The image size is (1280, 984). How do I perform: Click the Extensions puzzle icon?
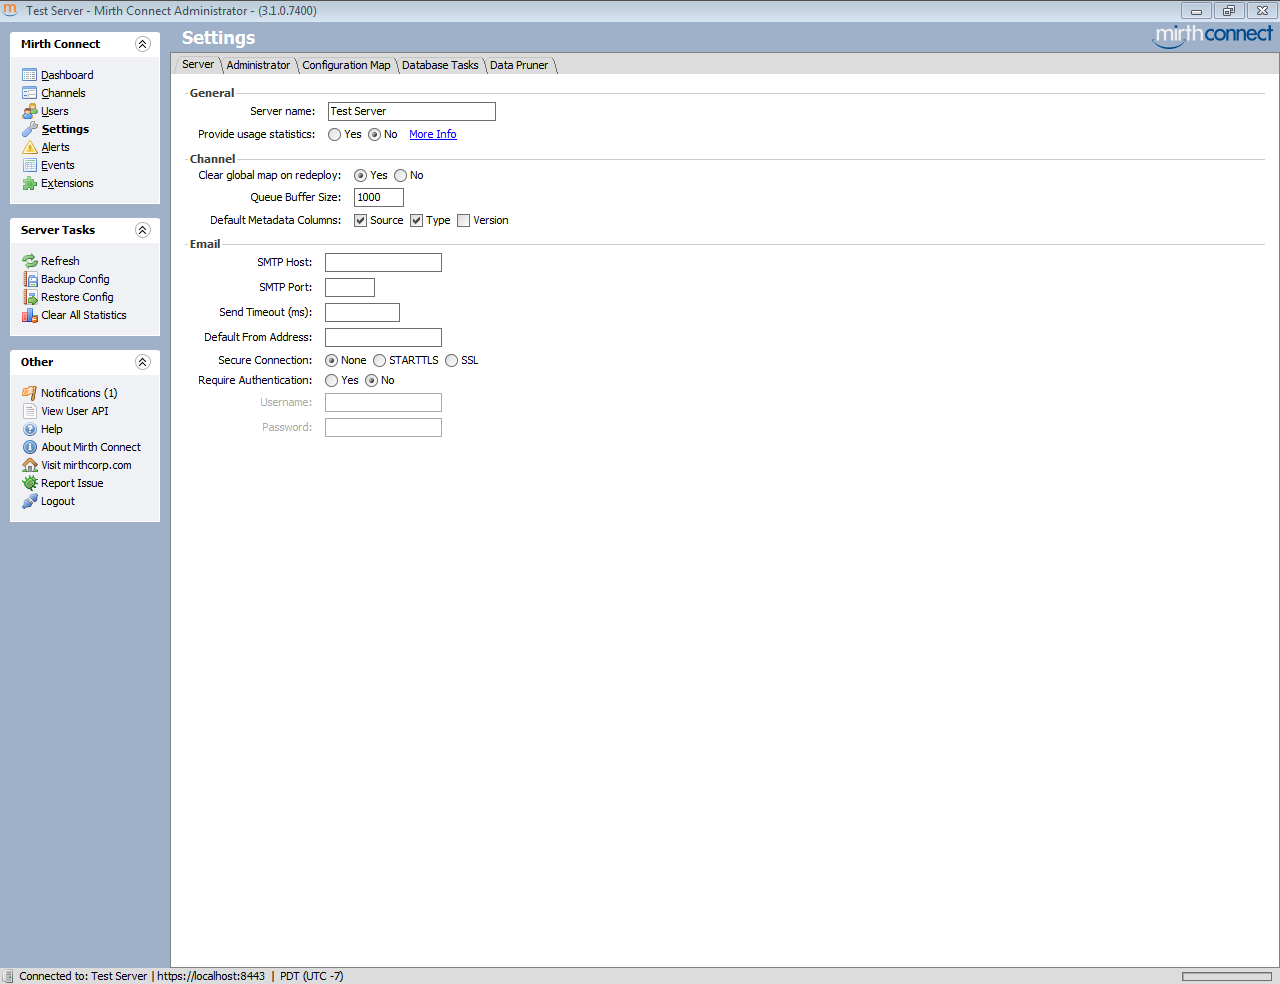pos(30,183)
